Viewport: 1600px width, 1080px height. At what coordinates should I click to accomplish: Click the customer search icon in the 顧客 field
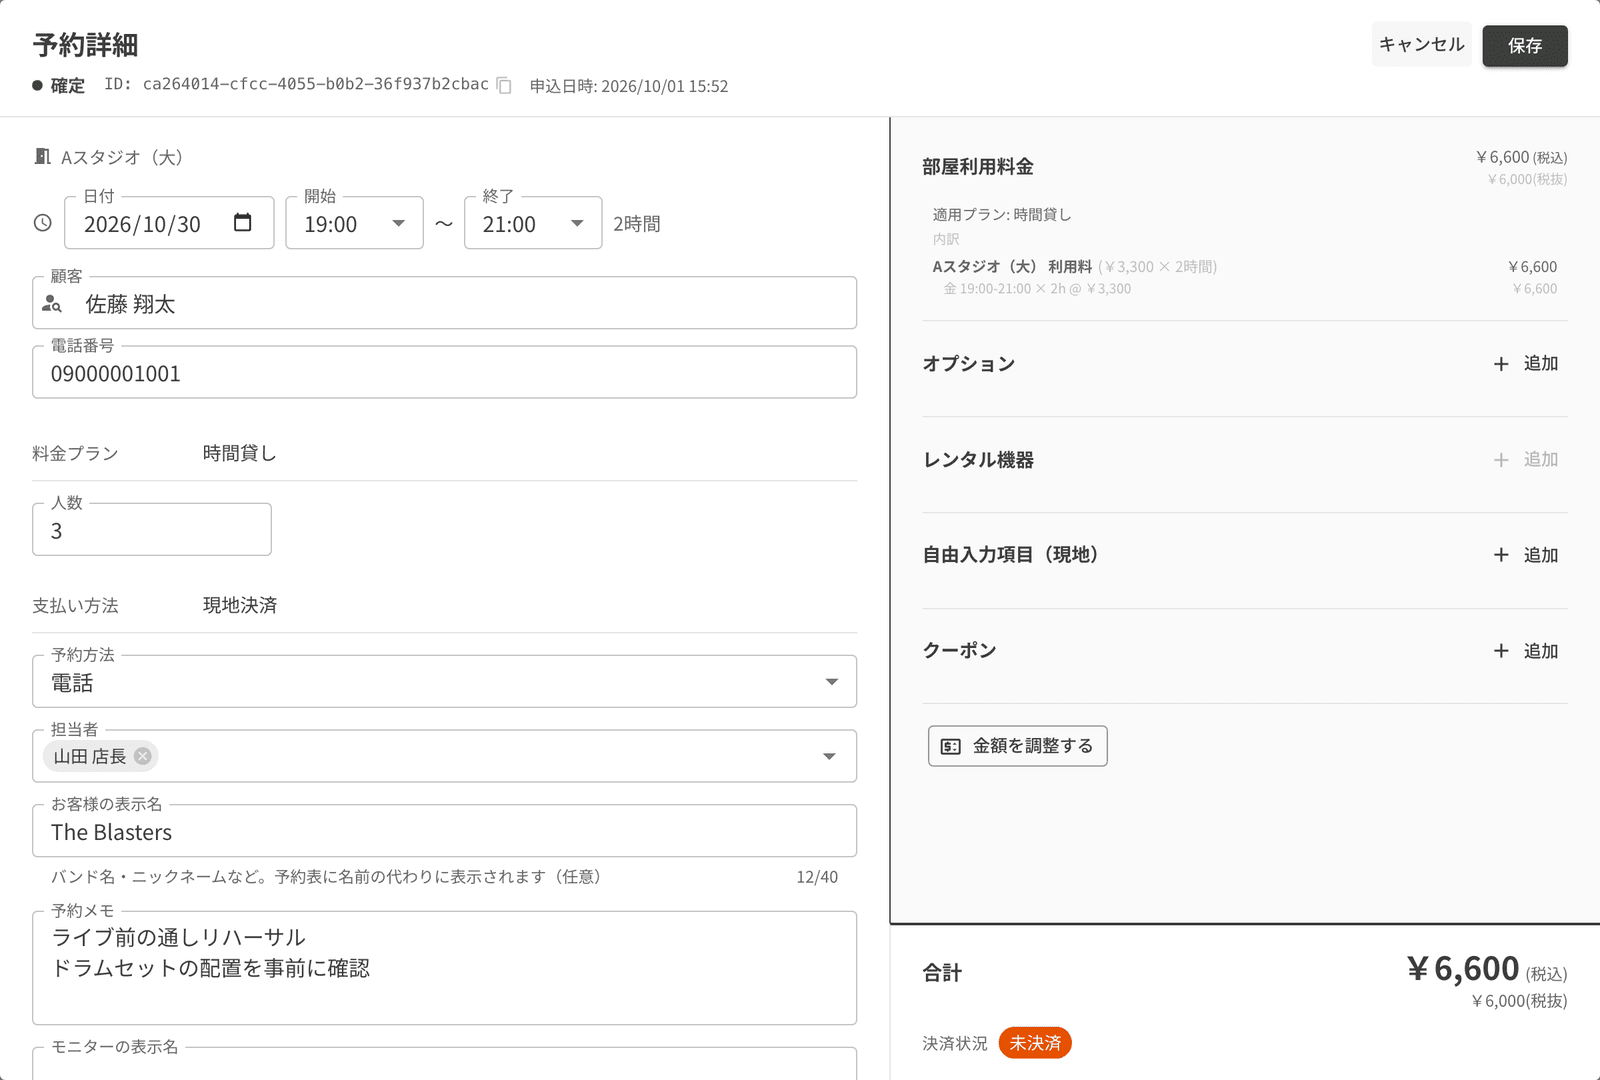(x=53, y=303)
